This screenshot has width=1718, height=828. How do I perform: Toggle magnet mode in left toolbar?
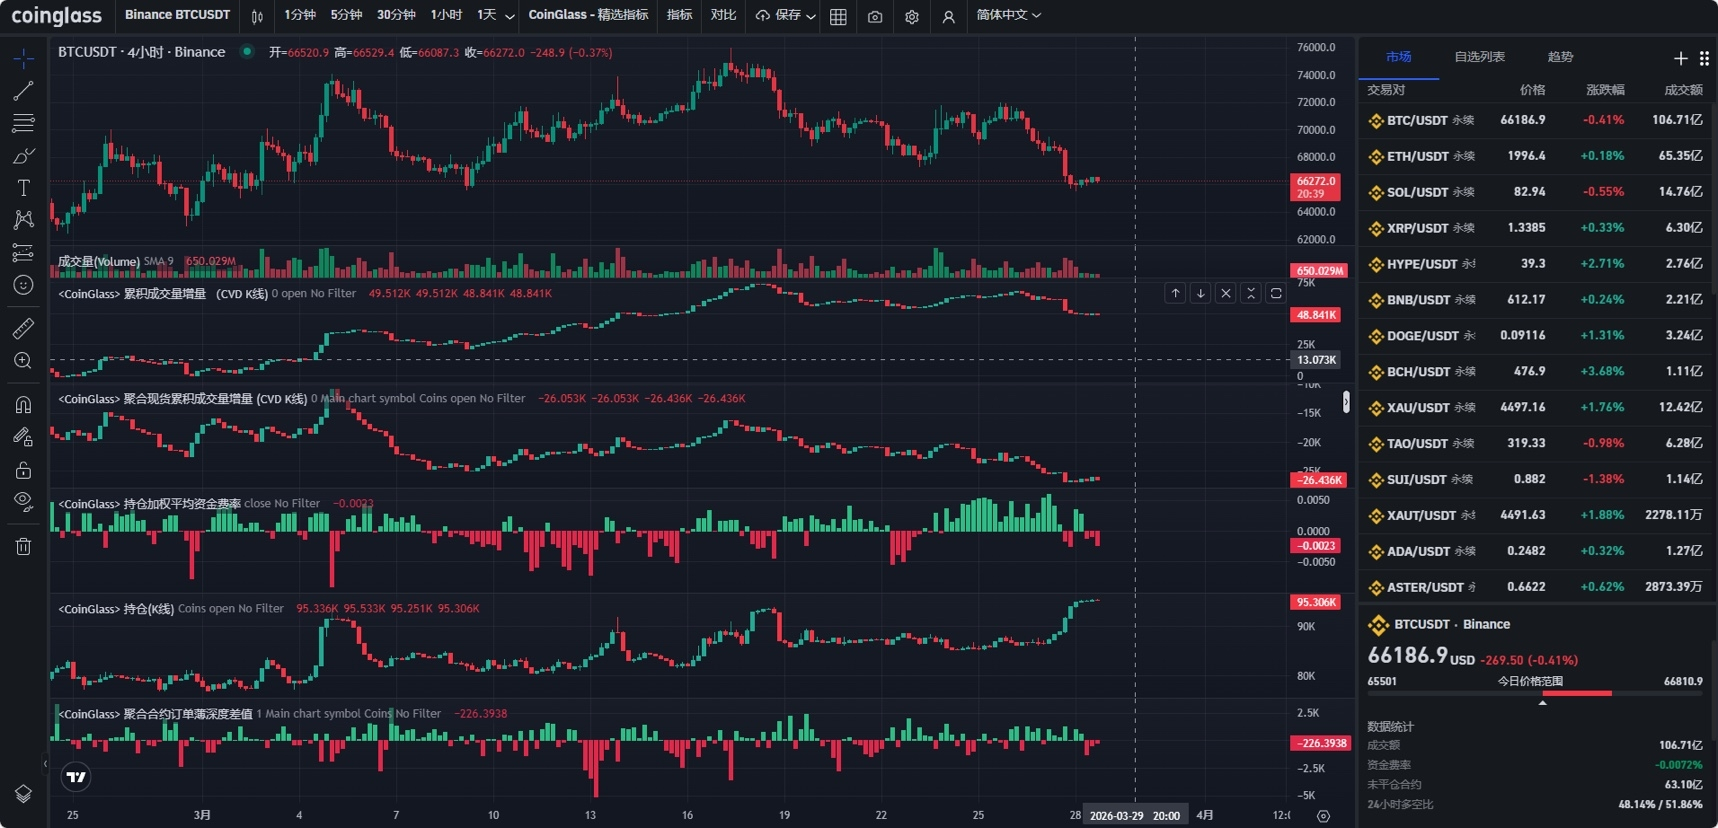[23, 405]
